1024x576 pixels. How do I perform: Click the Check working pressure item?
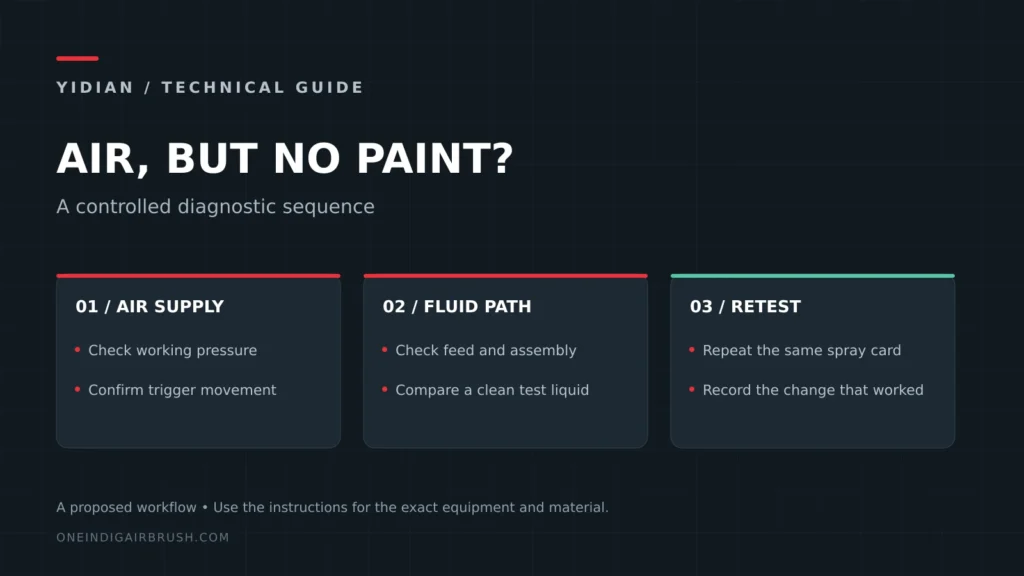172,350
